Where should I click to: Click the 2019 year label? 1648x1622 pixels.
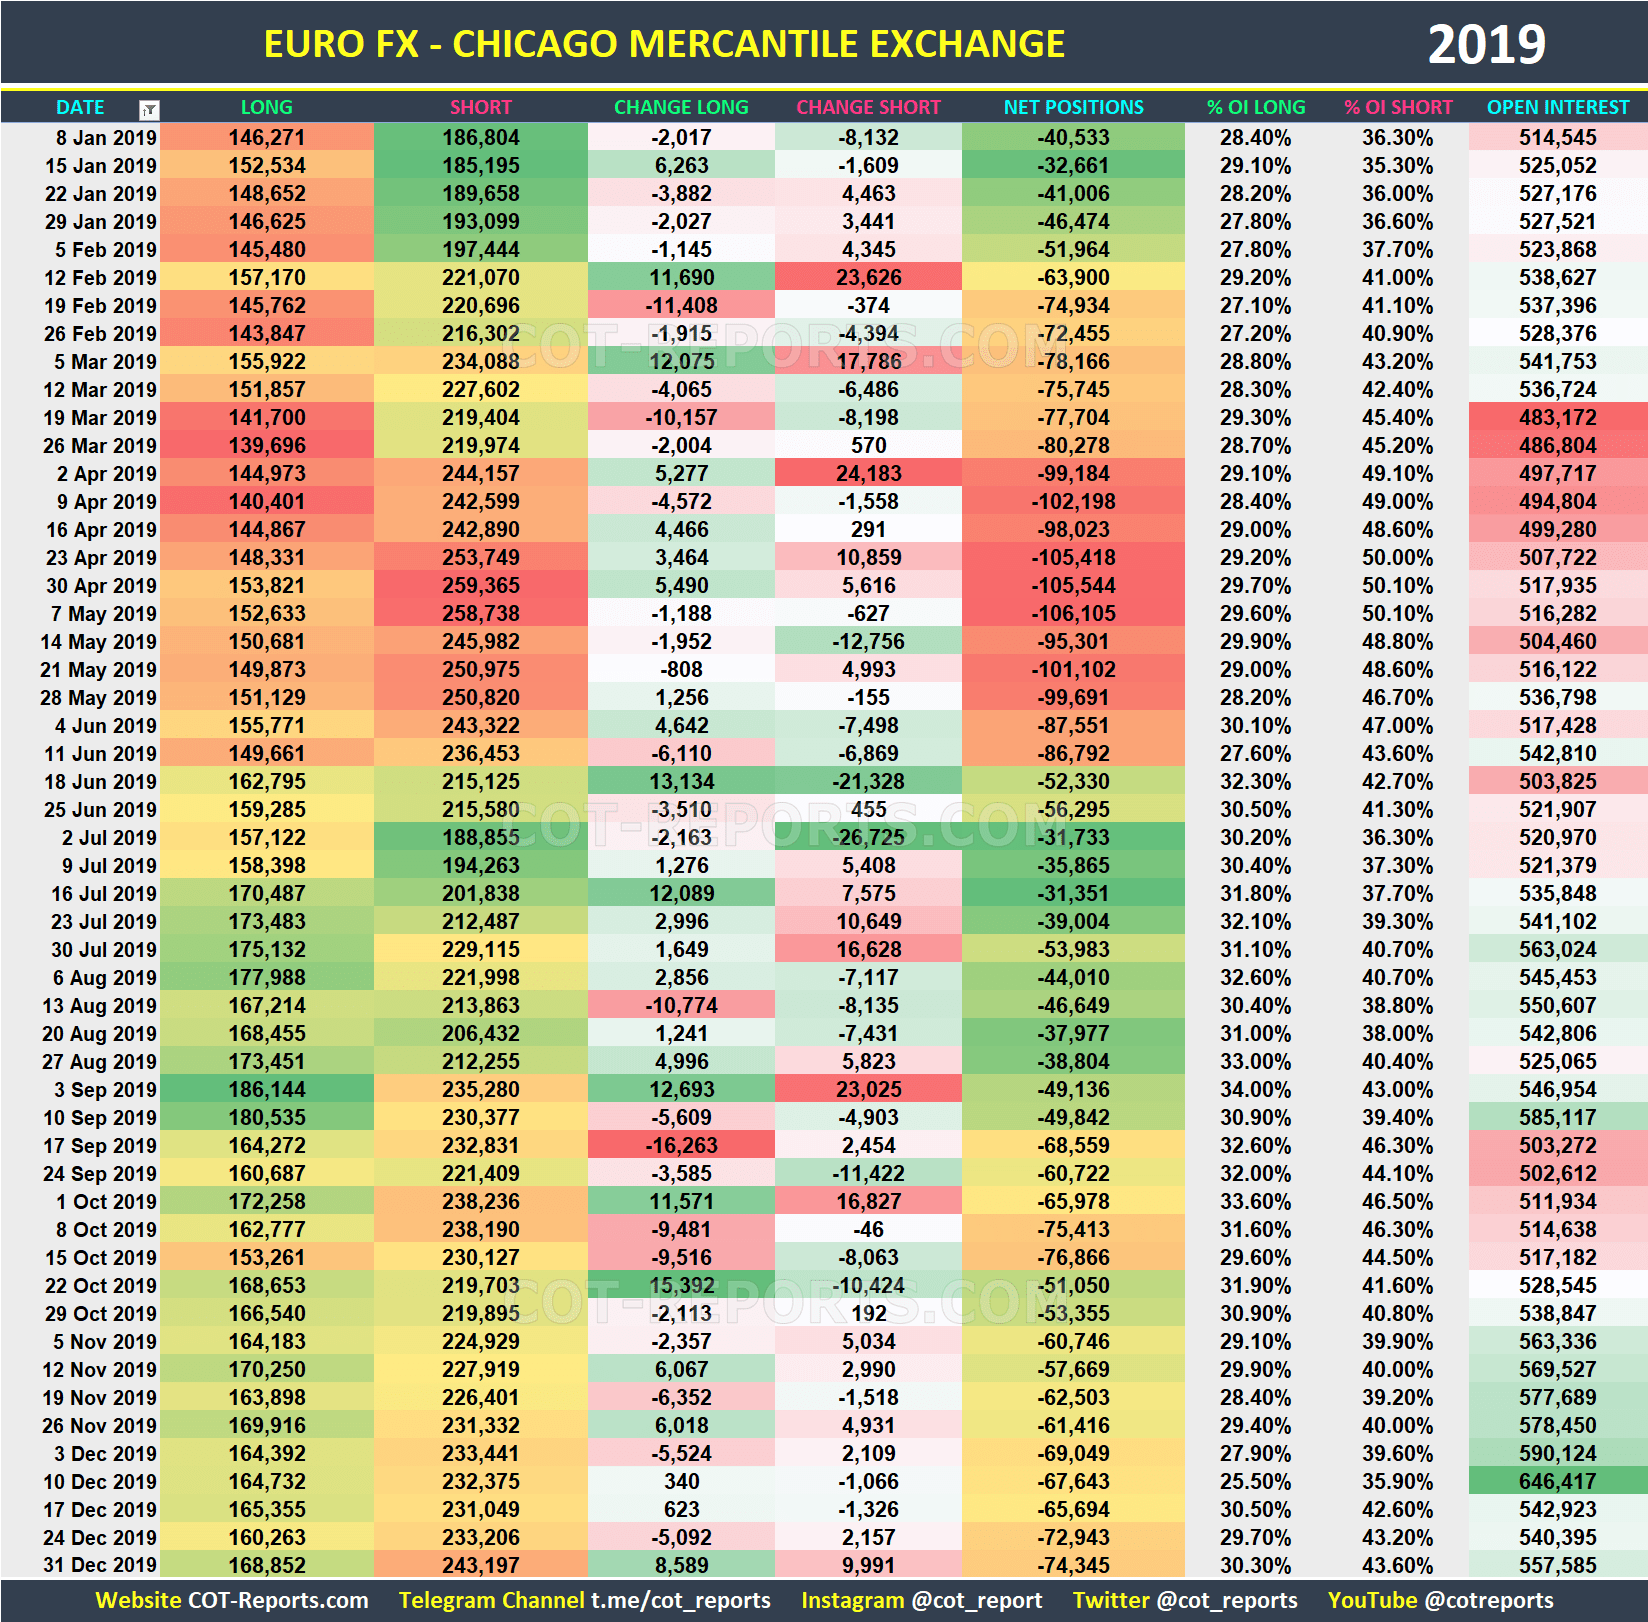click(x=1489, y=43)
